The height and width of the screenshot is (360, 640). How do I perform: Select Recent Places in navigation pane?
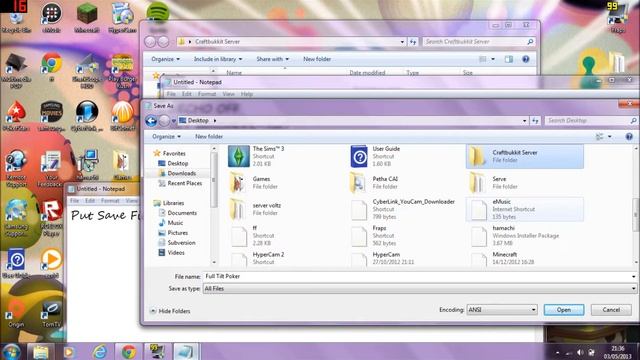[x=180, y=183]
